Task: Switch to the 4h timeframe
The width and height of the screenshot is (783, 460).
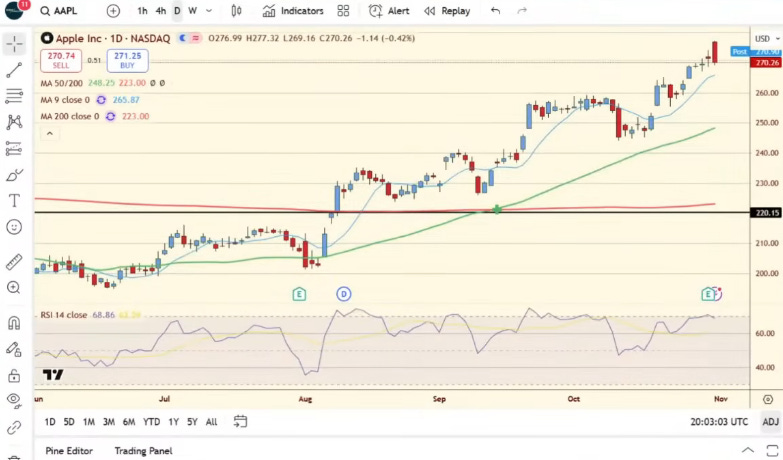Action: coord(161,11)
